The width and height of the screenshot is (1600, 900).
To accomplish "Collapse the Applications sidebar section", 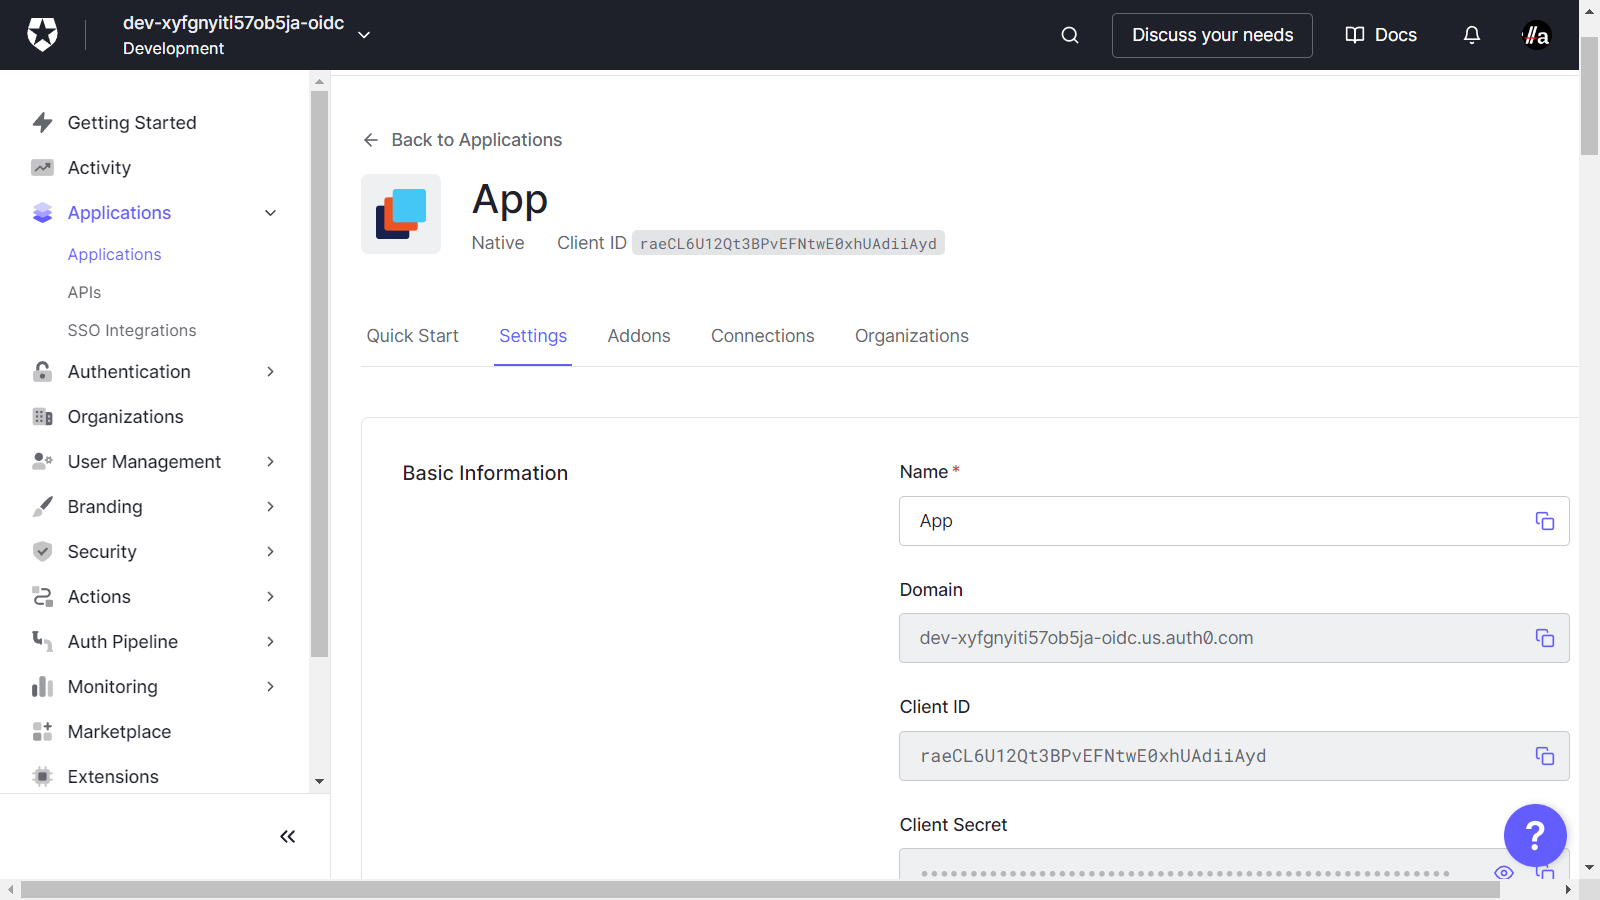I will (270, 213).
